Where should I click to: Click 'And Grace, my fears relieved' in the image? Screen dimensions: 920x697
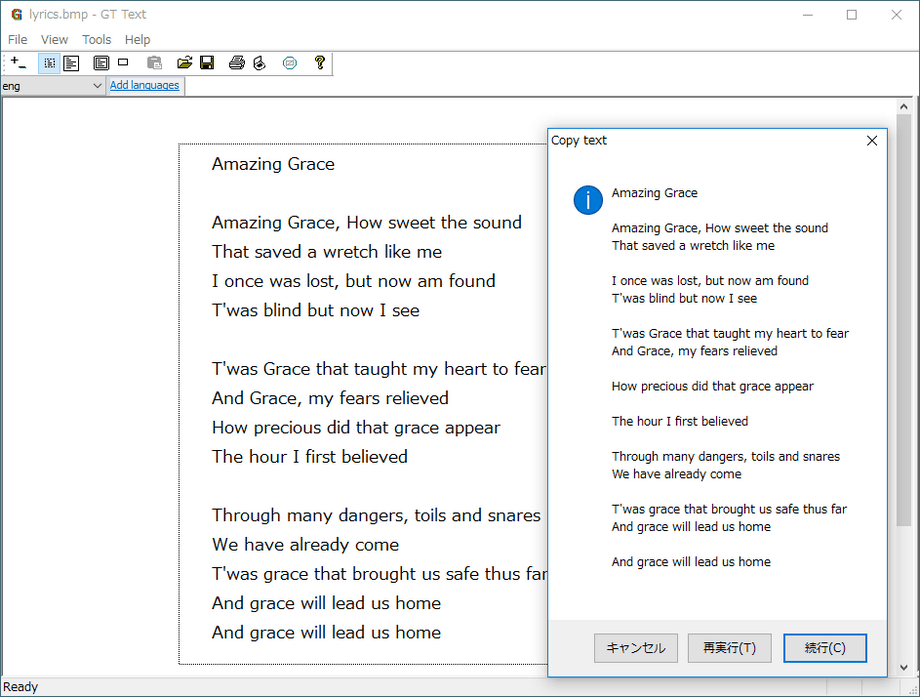pos(330,398)
